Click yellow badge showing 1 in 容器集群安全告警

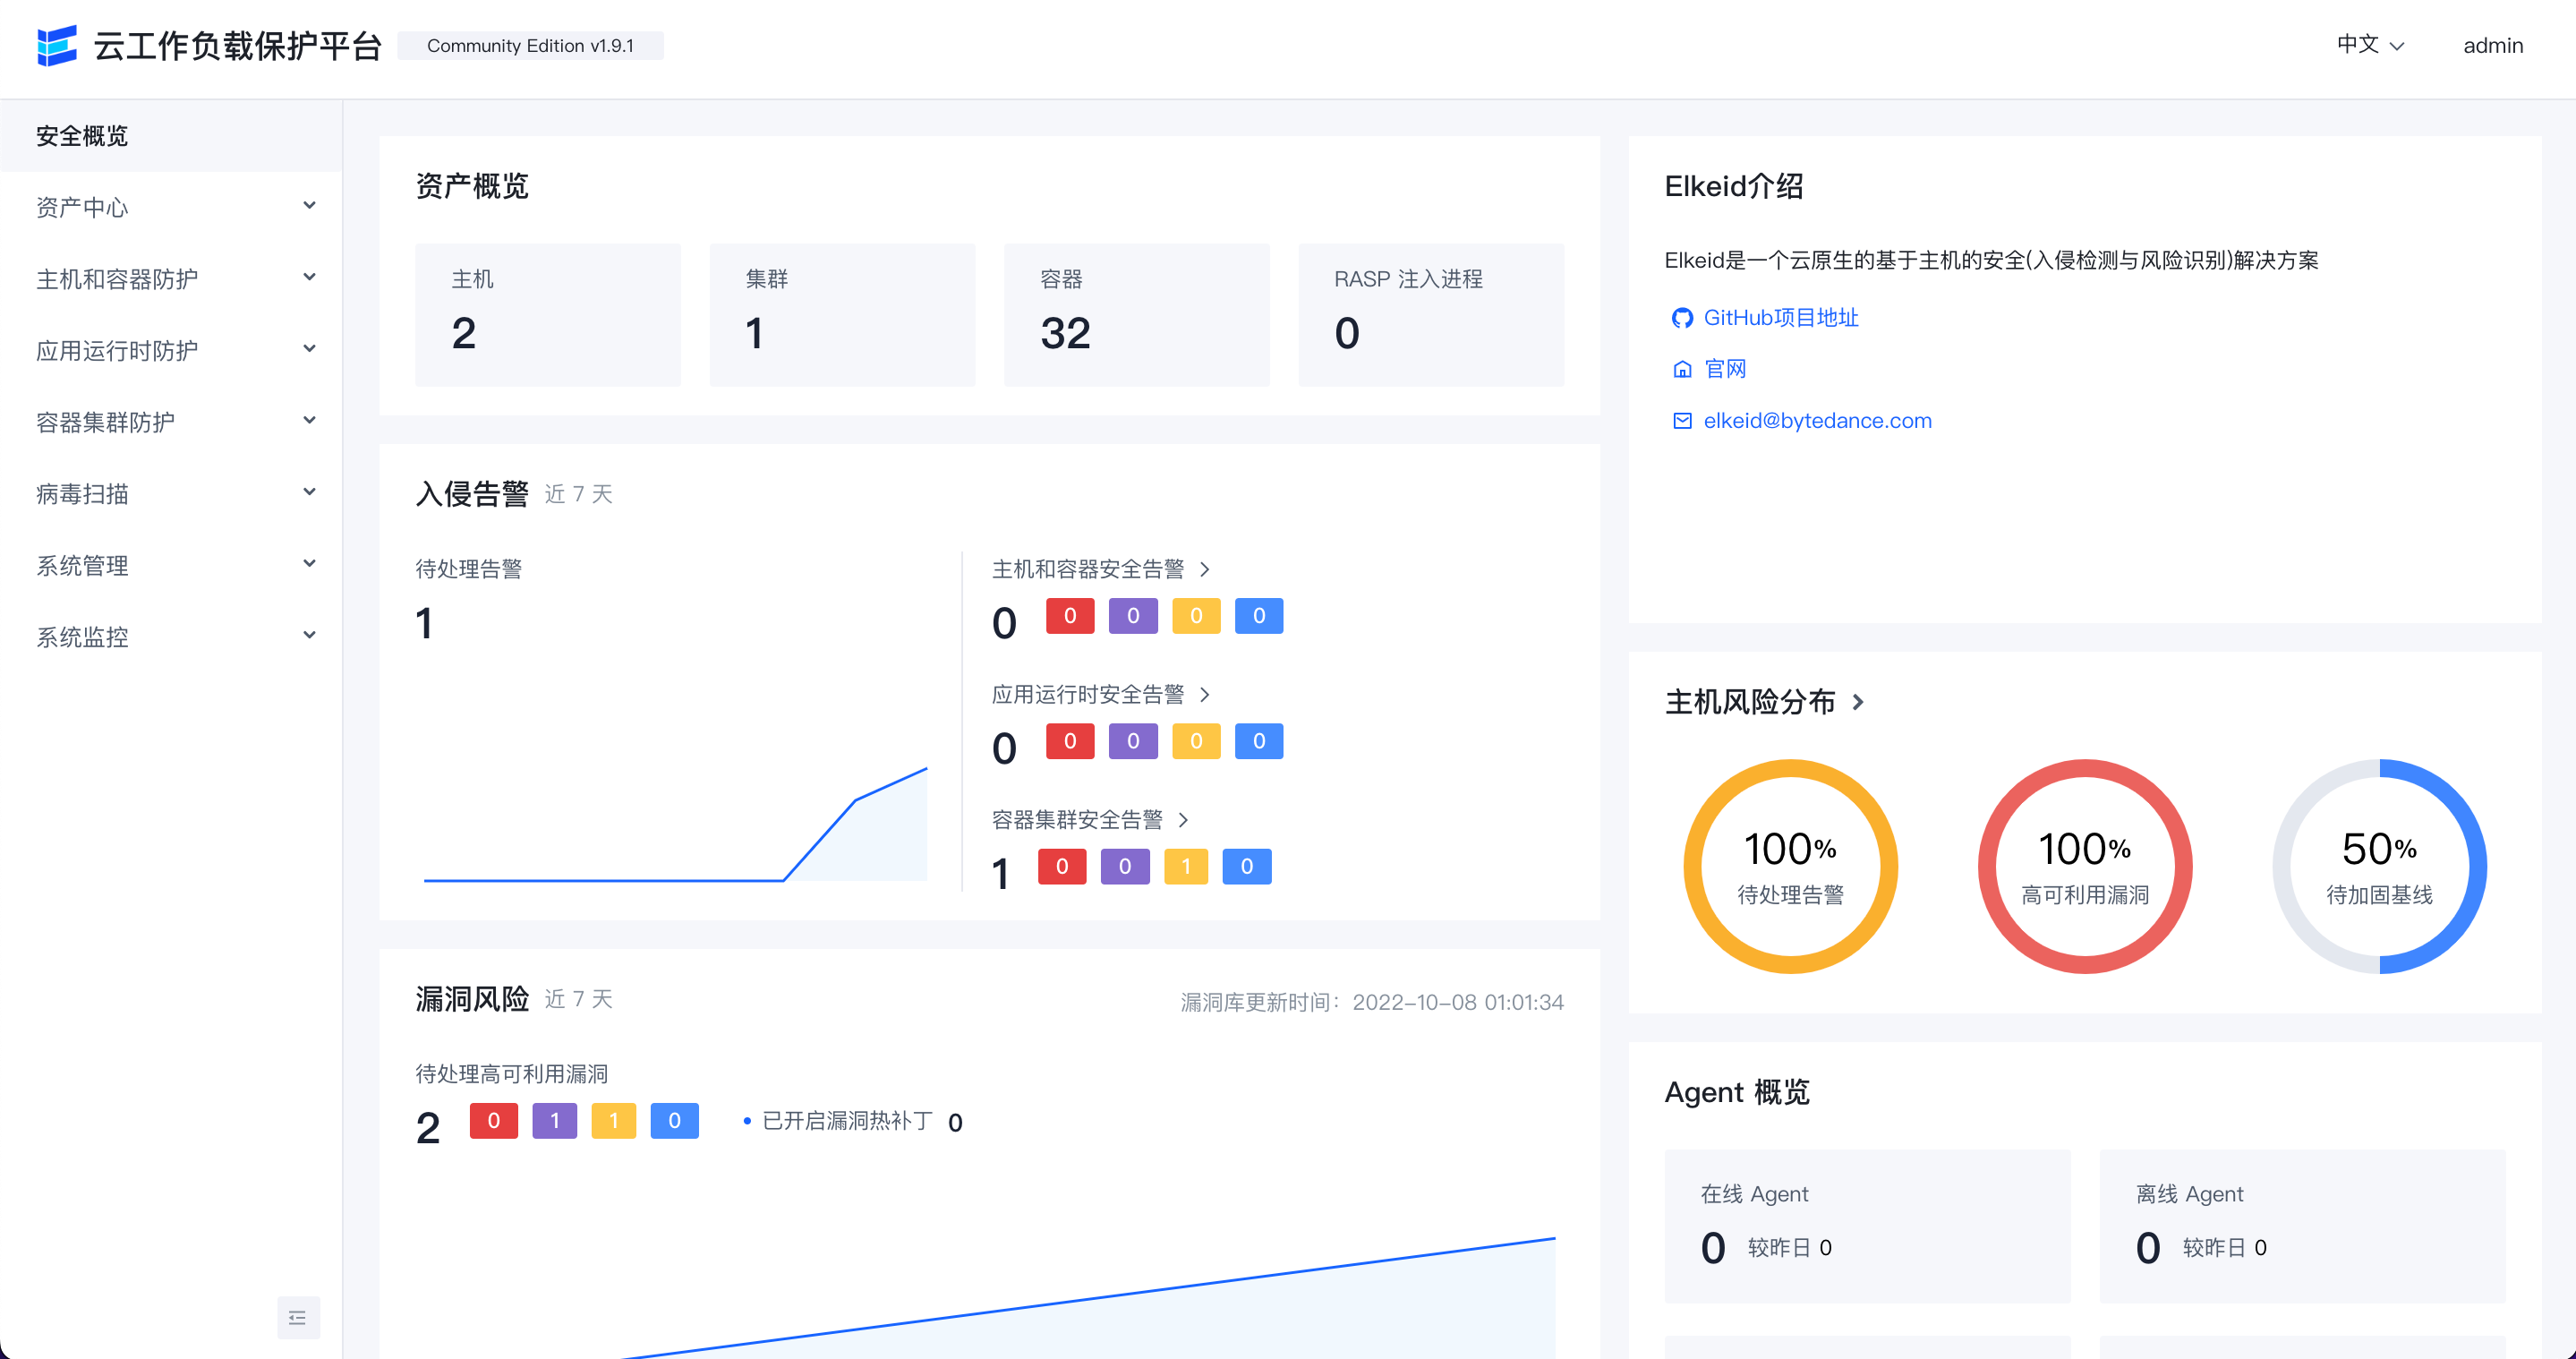pos(1186,866)
